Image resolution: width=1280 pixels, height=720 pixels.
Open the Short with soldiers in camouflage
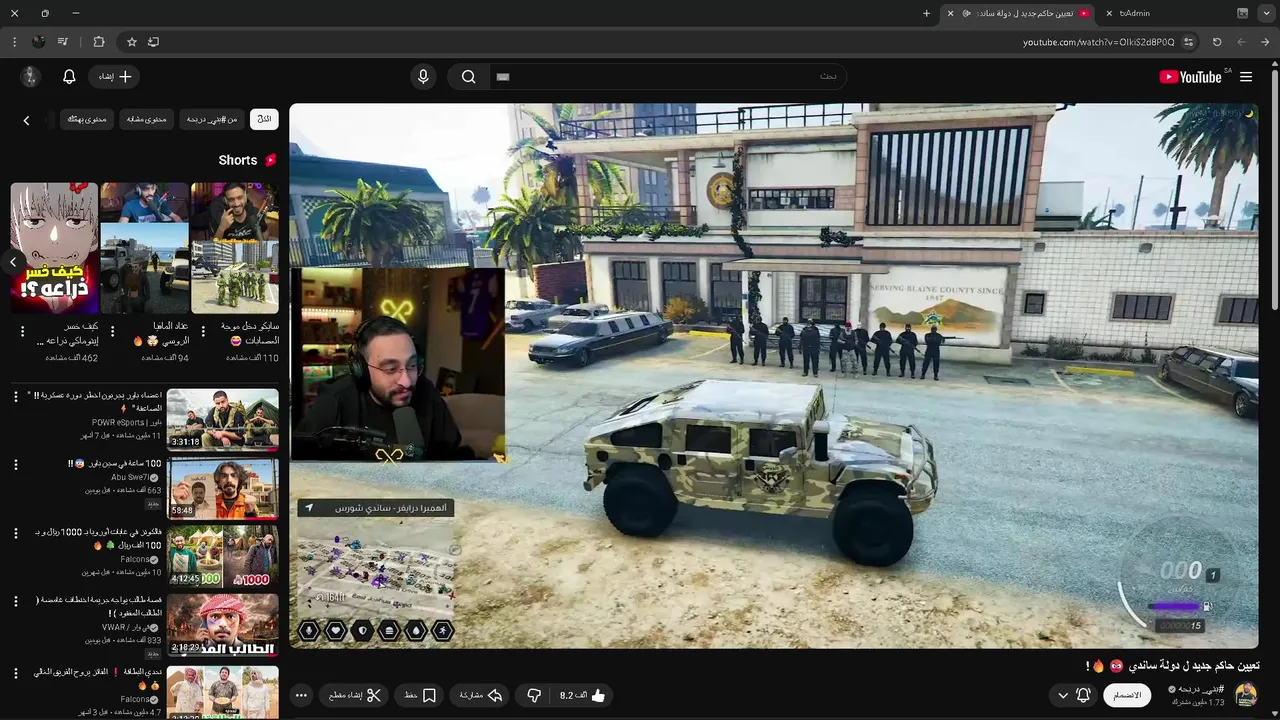click(x=235, y=248)
